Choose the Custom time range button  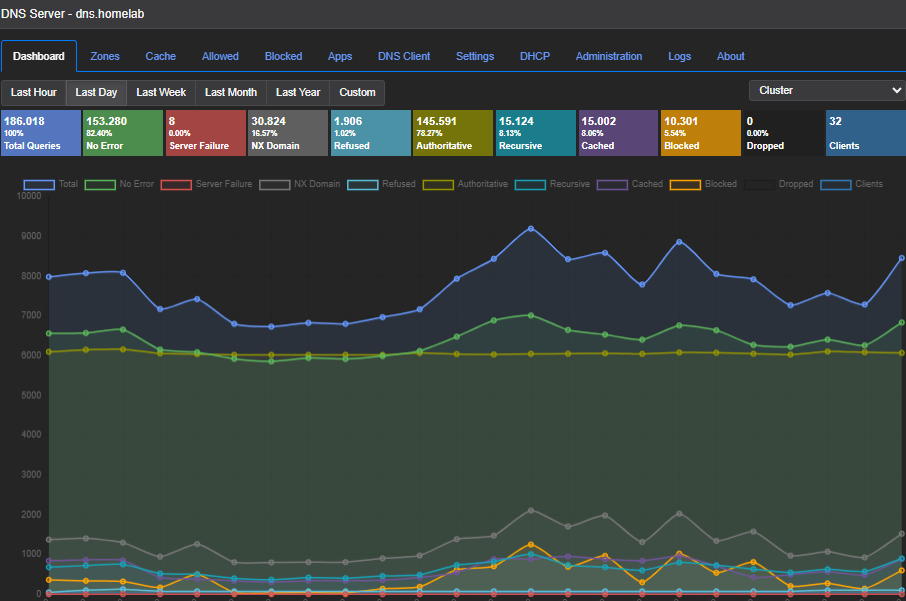pos(357,92)
